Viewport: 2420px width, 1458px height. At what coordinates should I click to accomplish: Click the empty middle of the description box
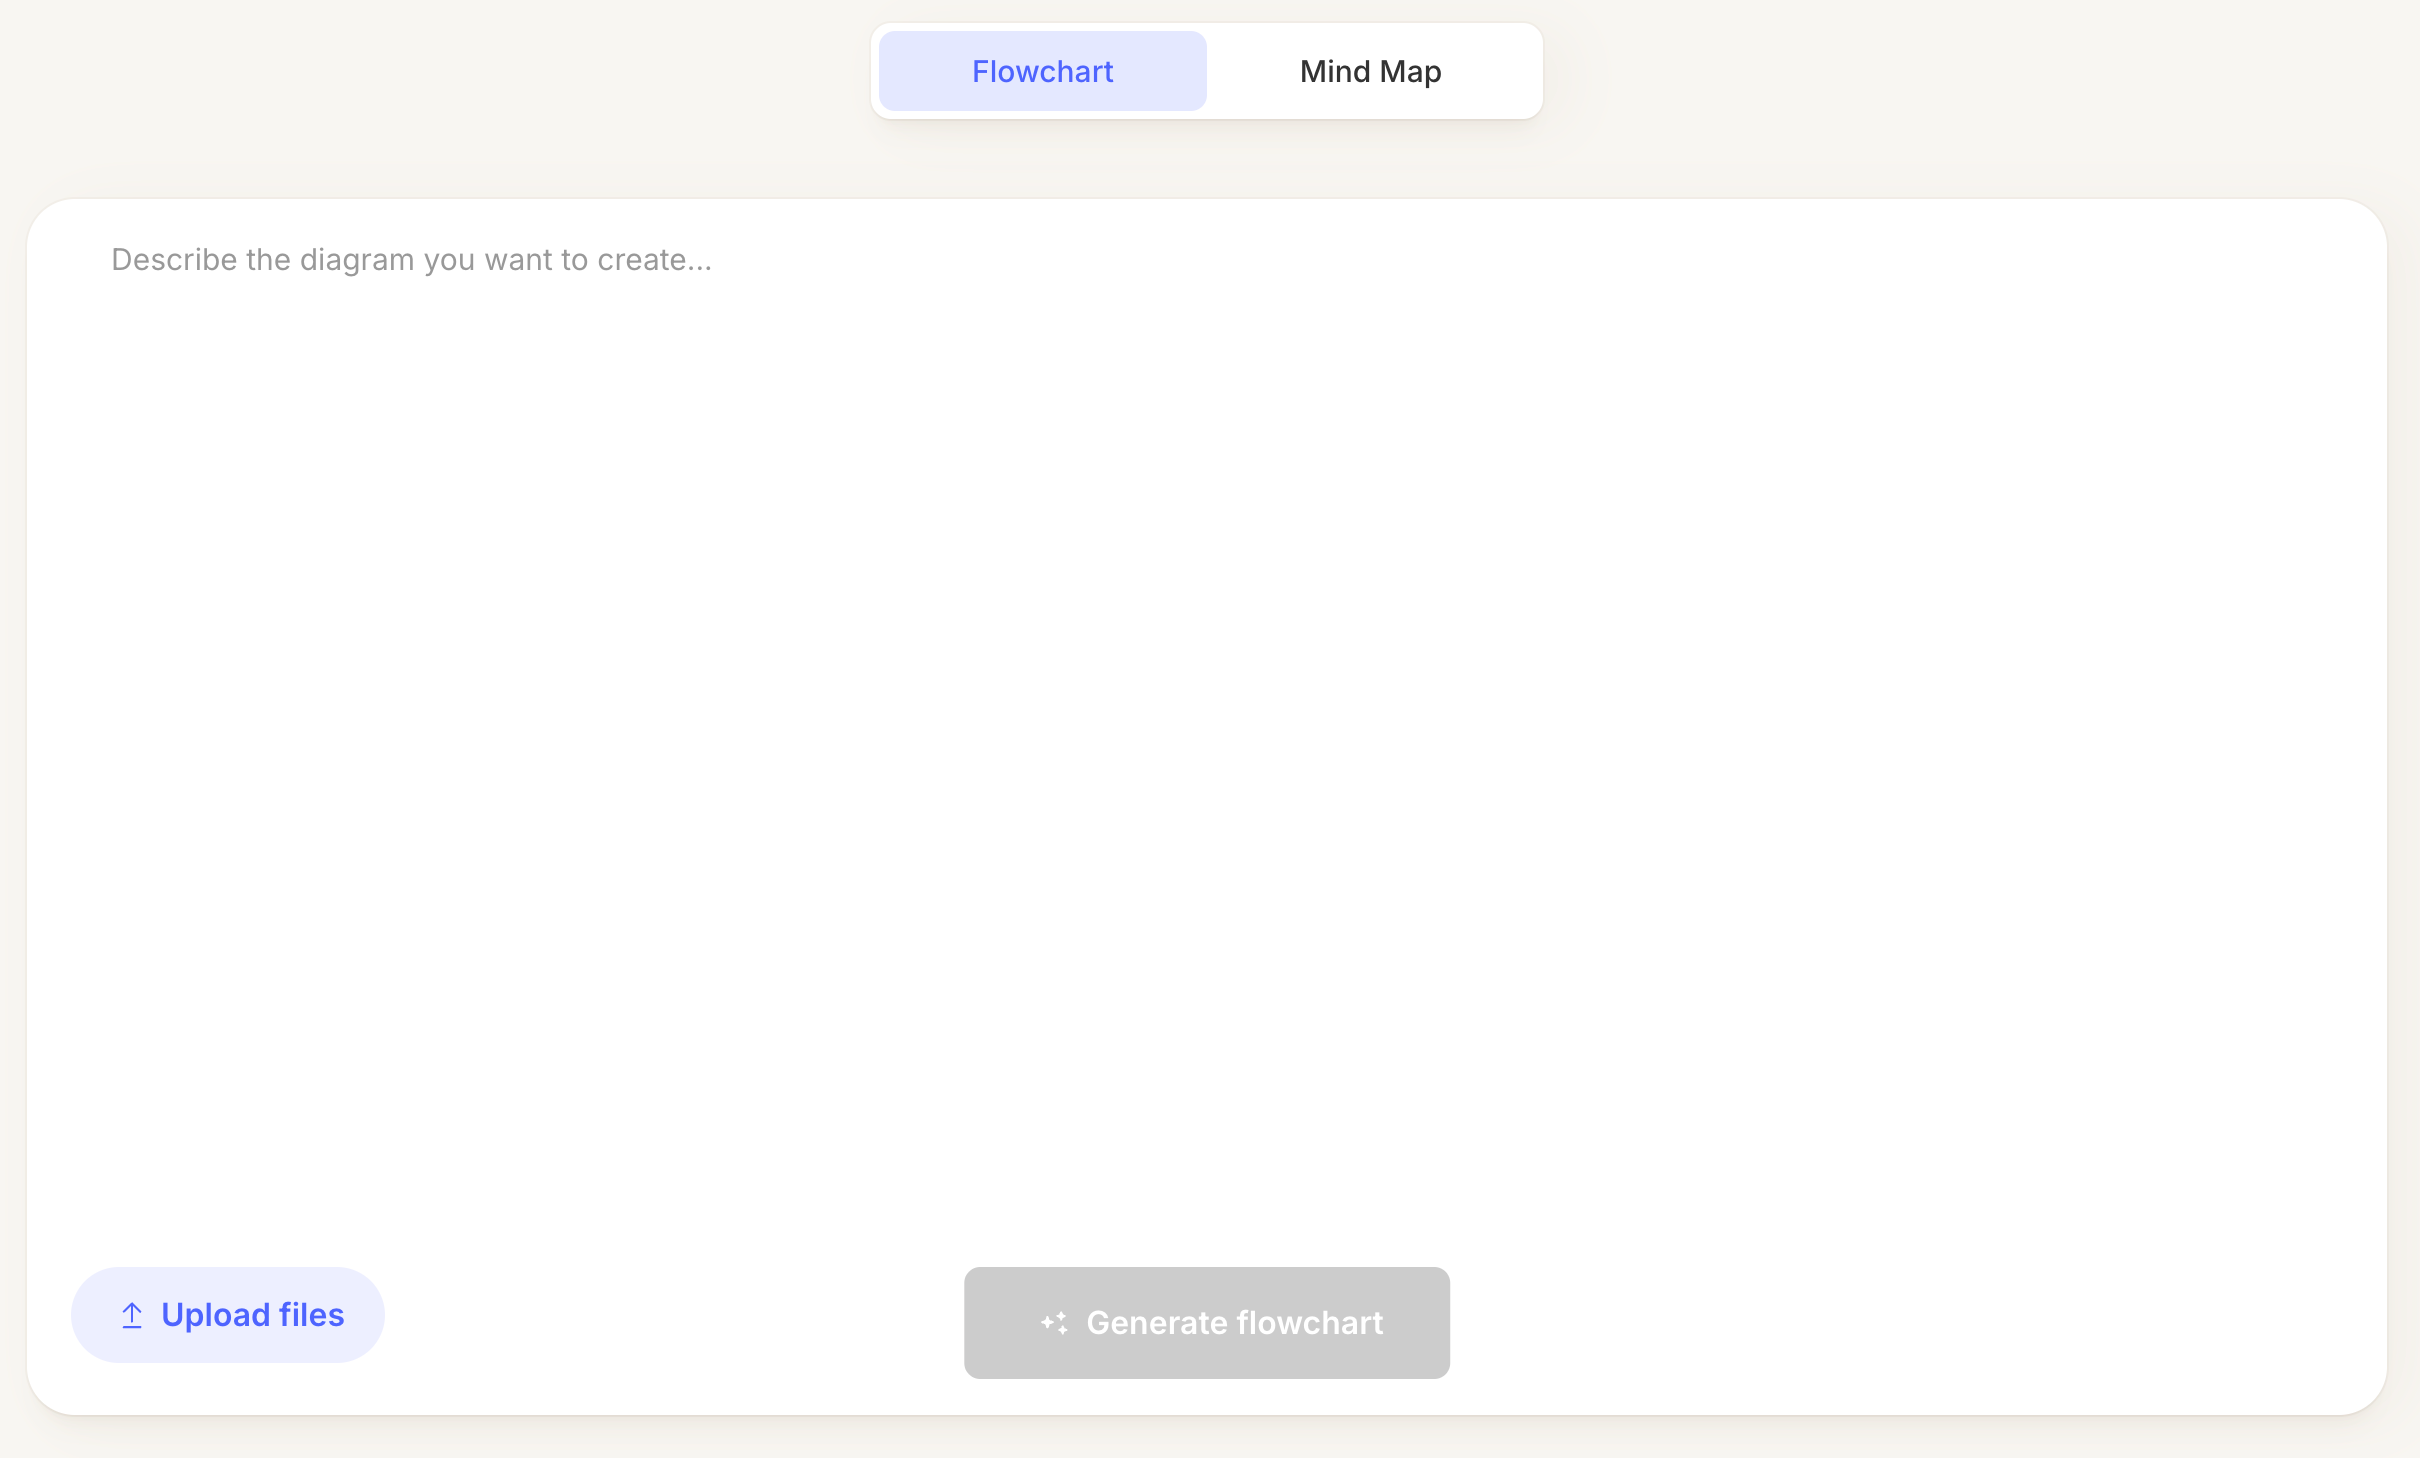tap(1206, 740)
